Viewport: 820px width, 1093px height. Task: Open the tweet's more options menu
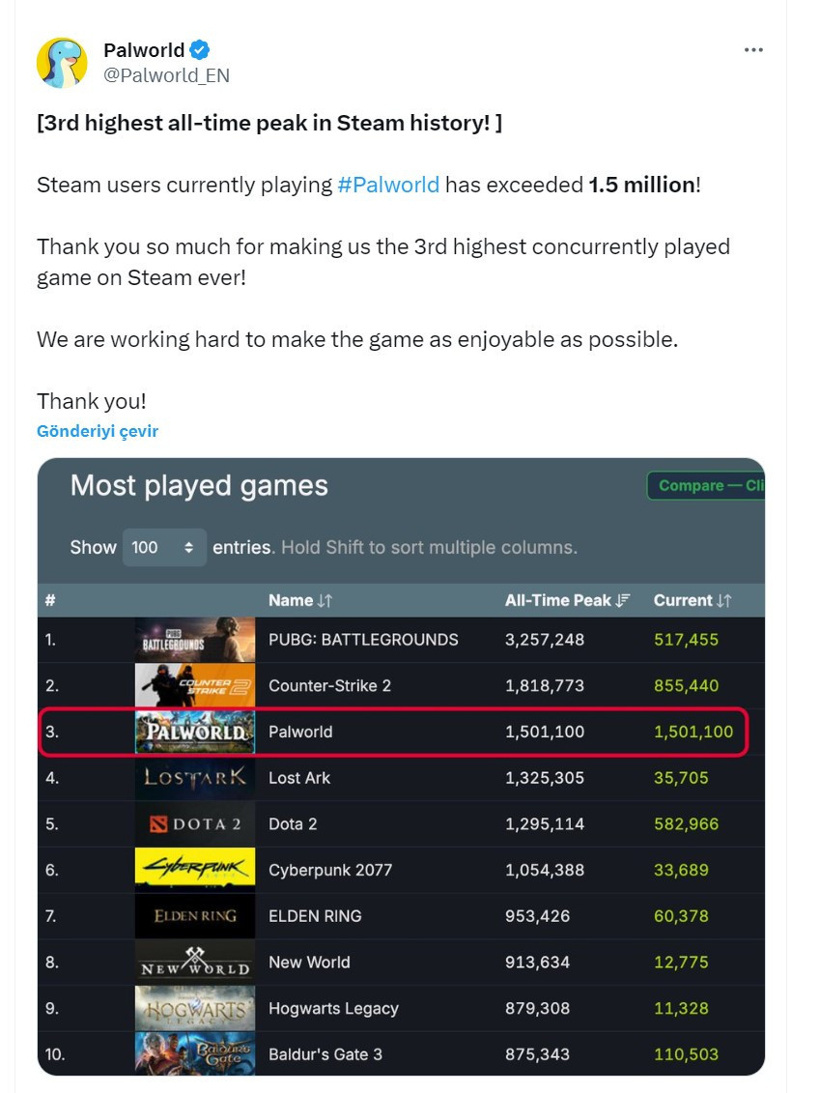pyautogui.click(x=753, y=48)
